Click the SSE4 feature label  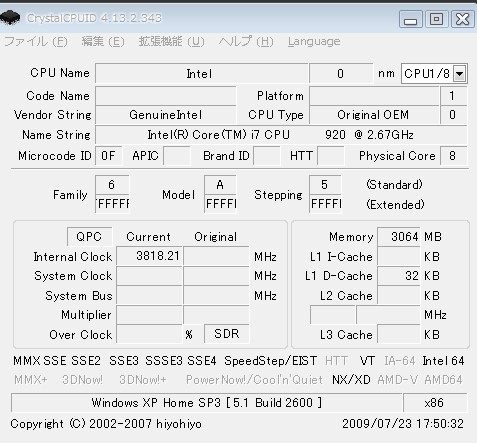[202, 361]
